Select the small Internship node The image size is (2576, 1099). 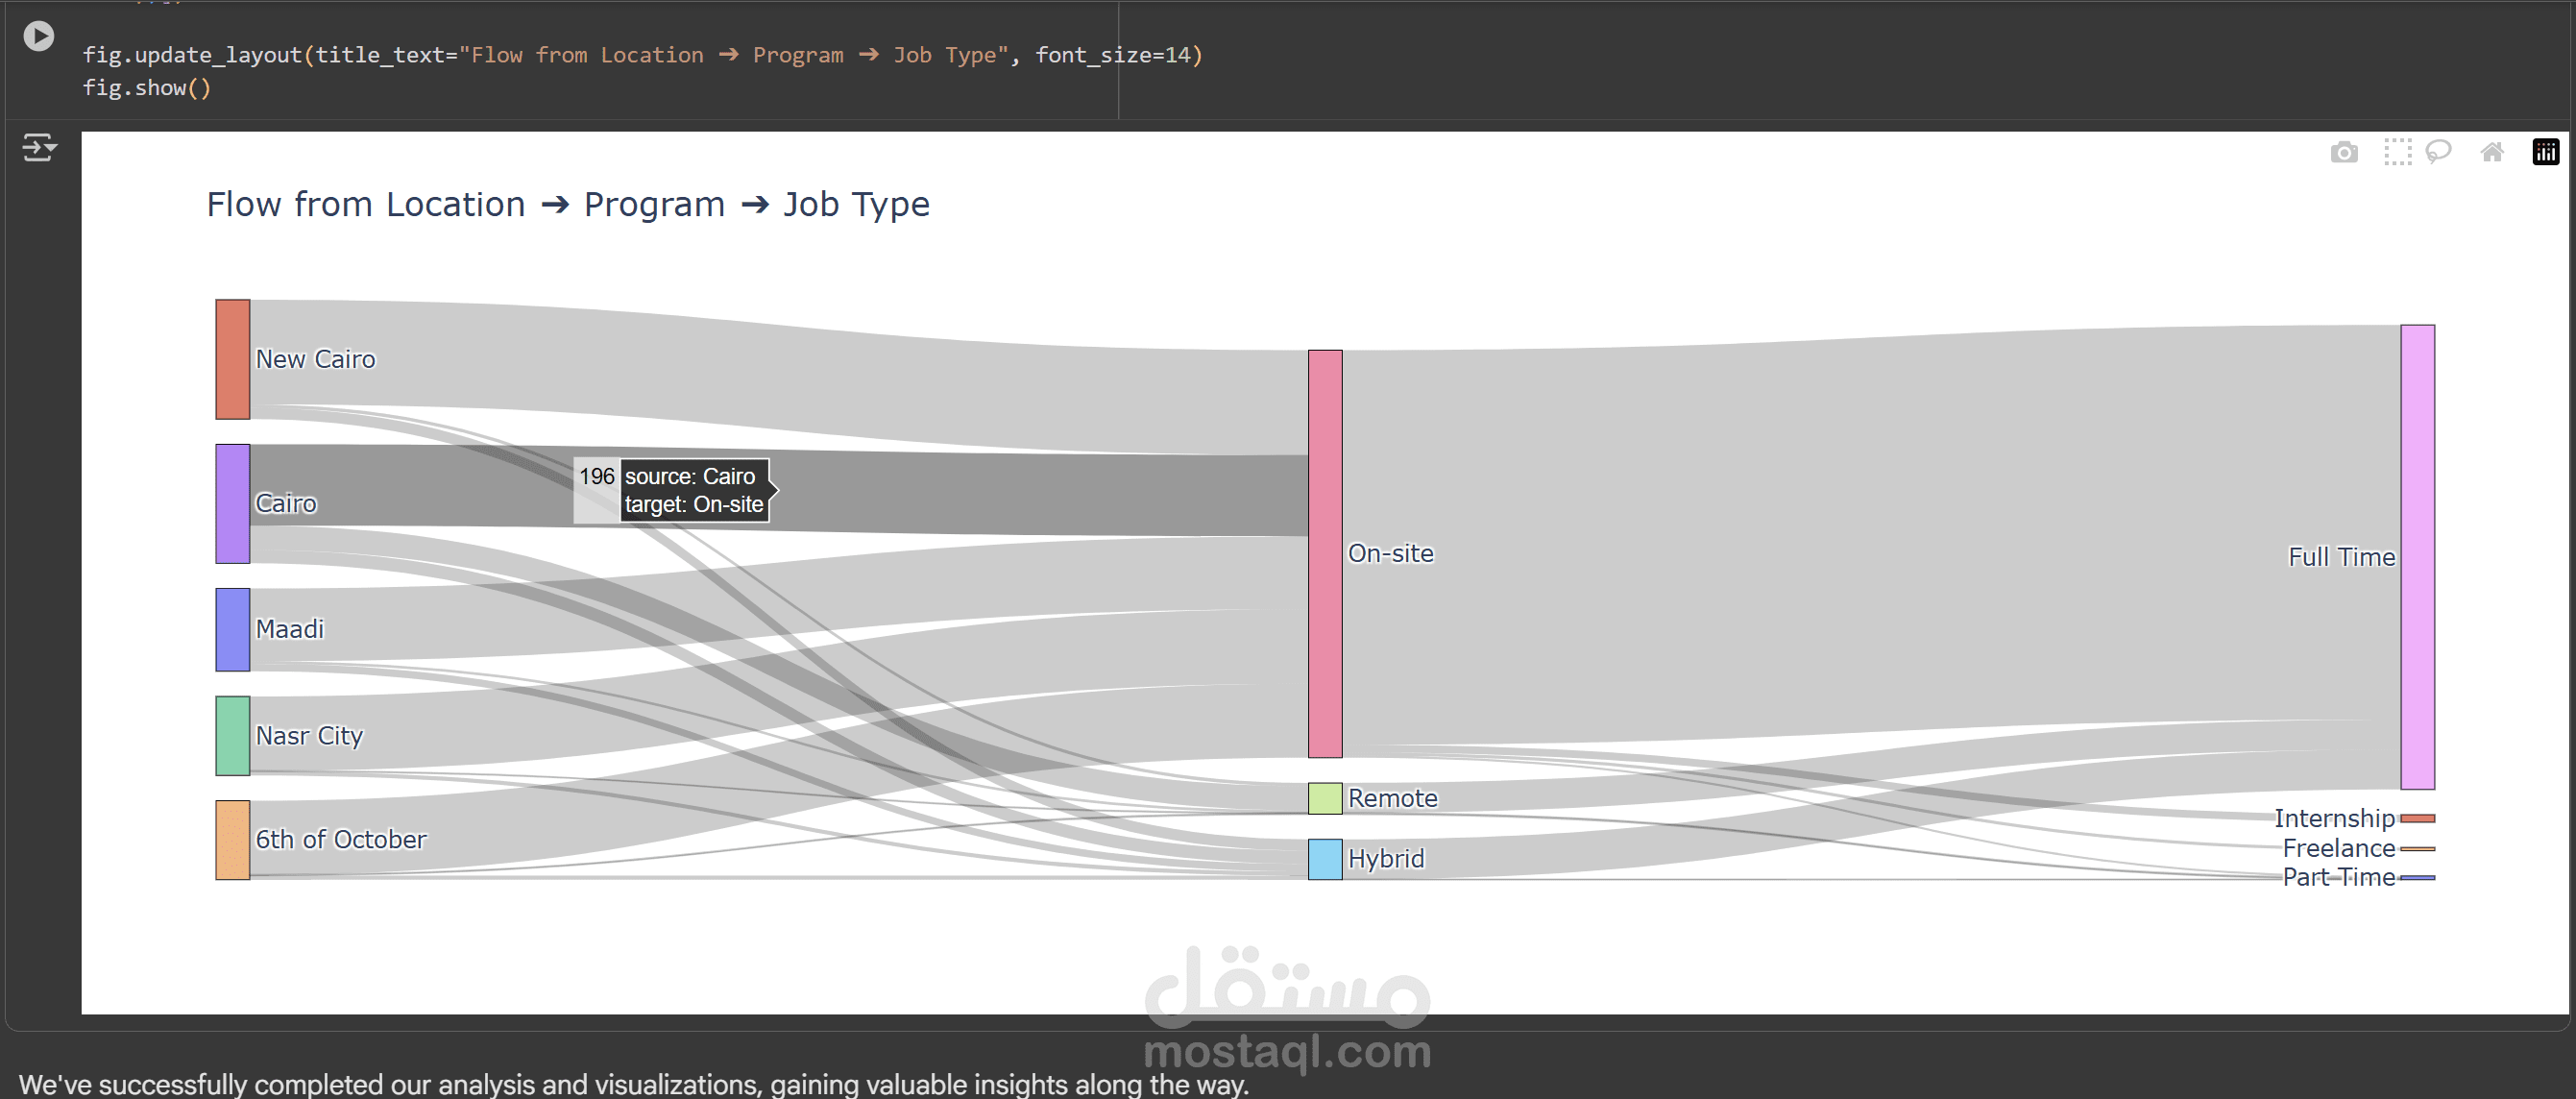(2417, 818)
